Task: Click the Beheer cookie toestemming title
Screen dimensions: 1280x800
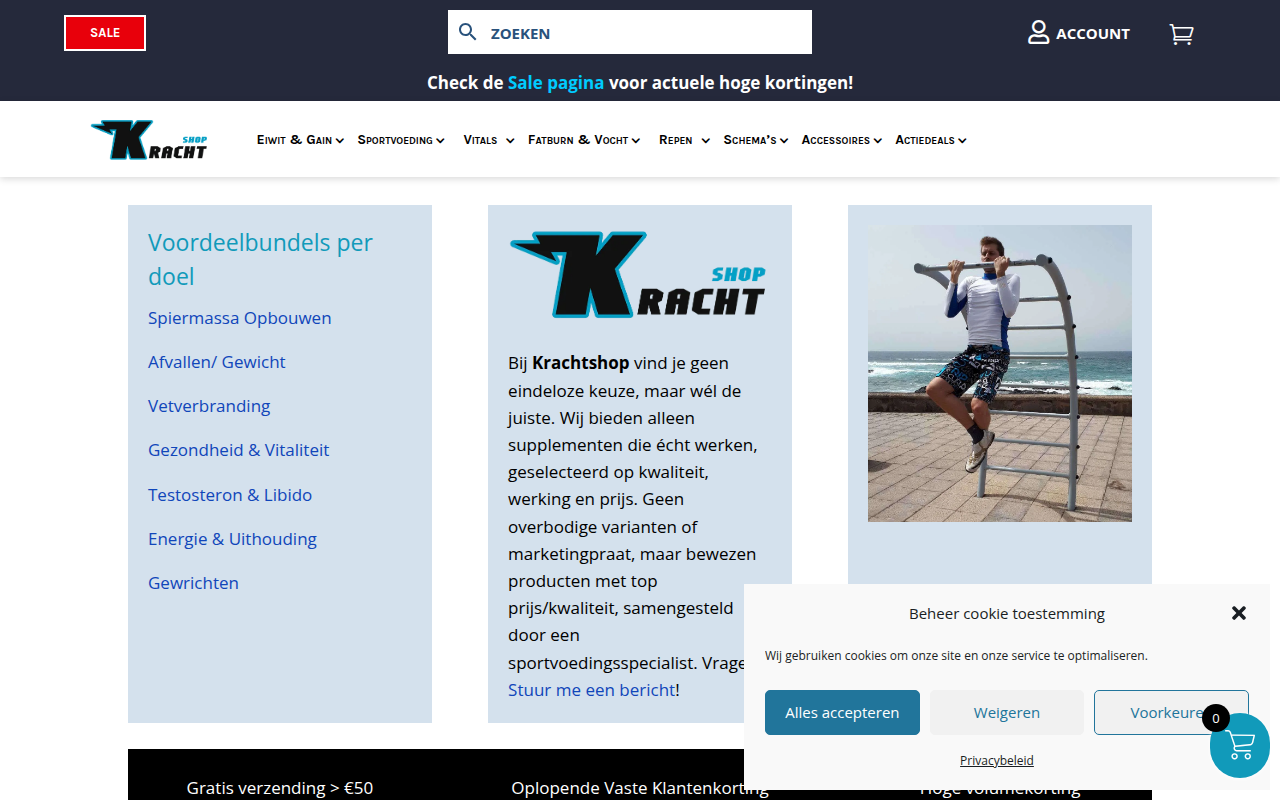Action: pyautogui.click(x=1007, y=614)
